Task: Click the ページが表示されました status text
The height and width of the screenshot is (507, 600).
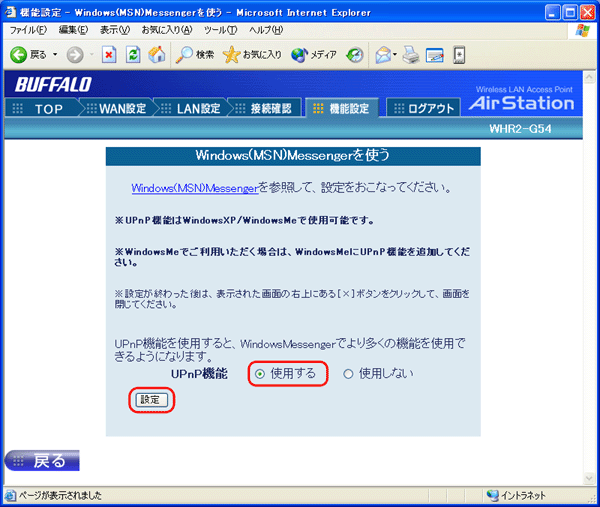Action: point(60,495)
